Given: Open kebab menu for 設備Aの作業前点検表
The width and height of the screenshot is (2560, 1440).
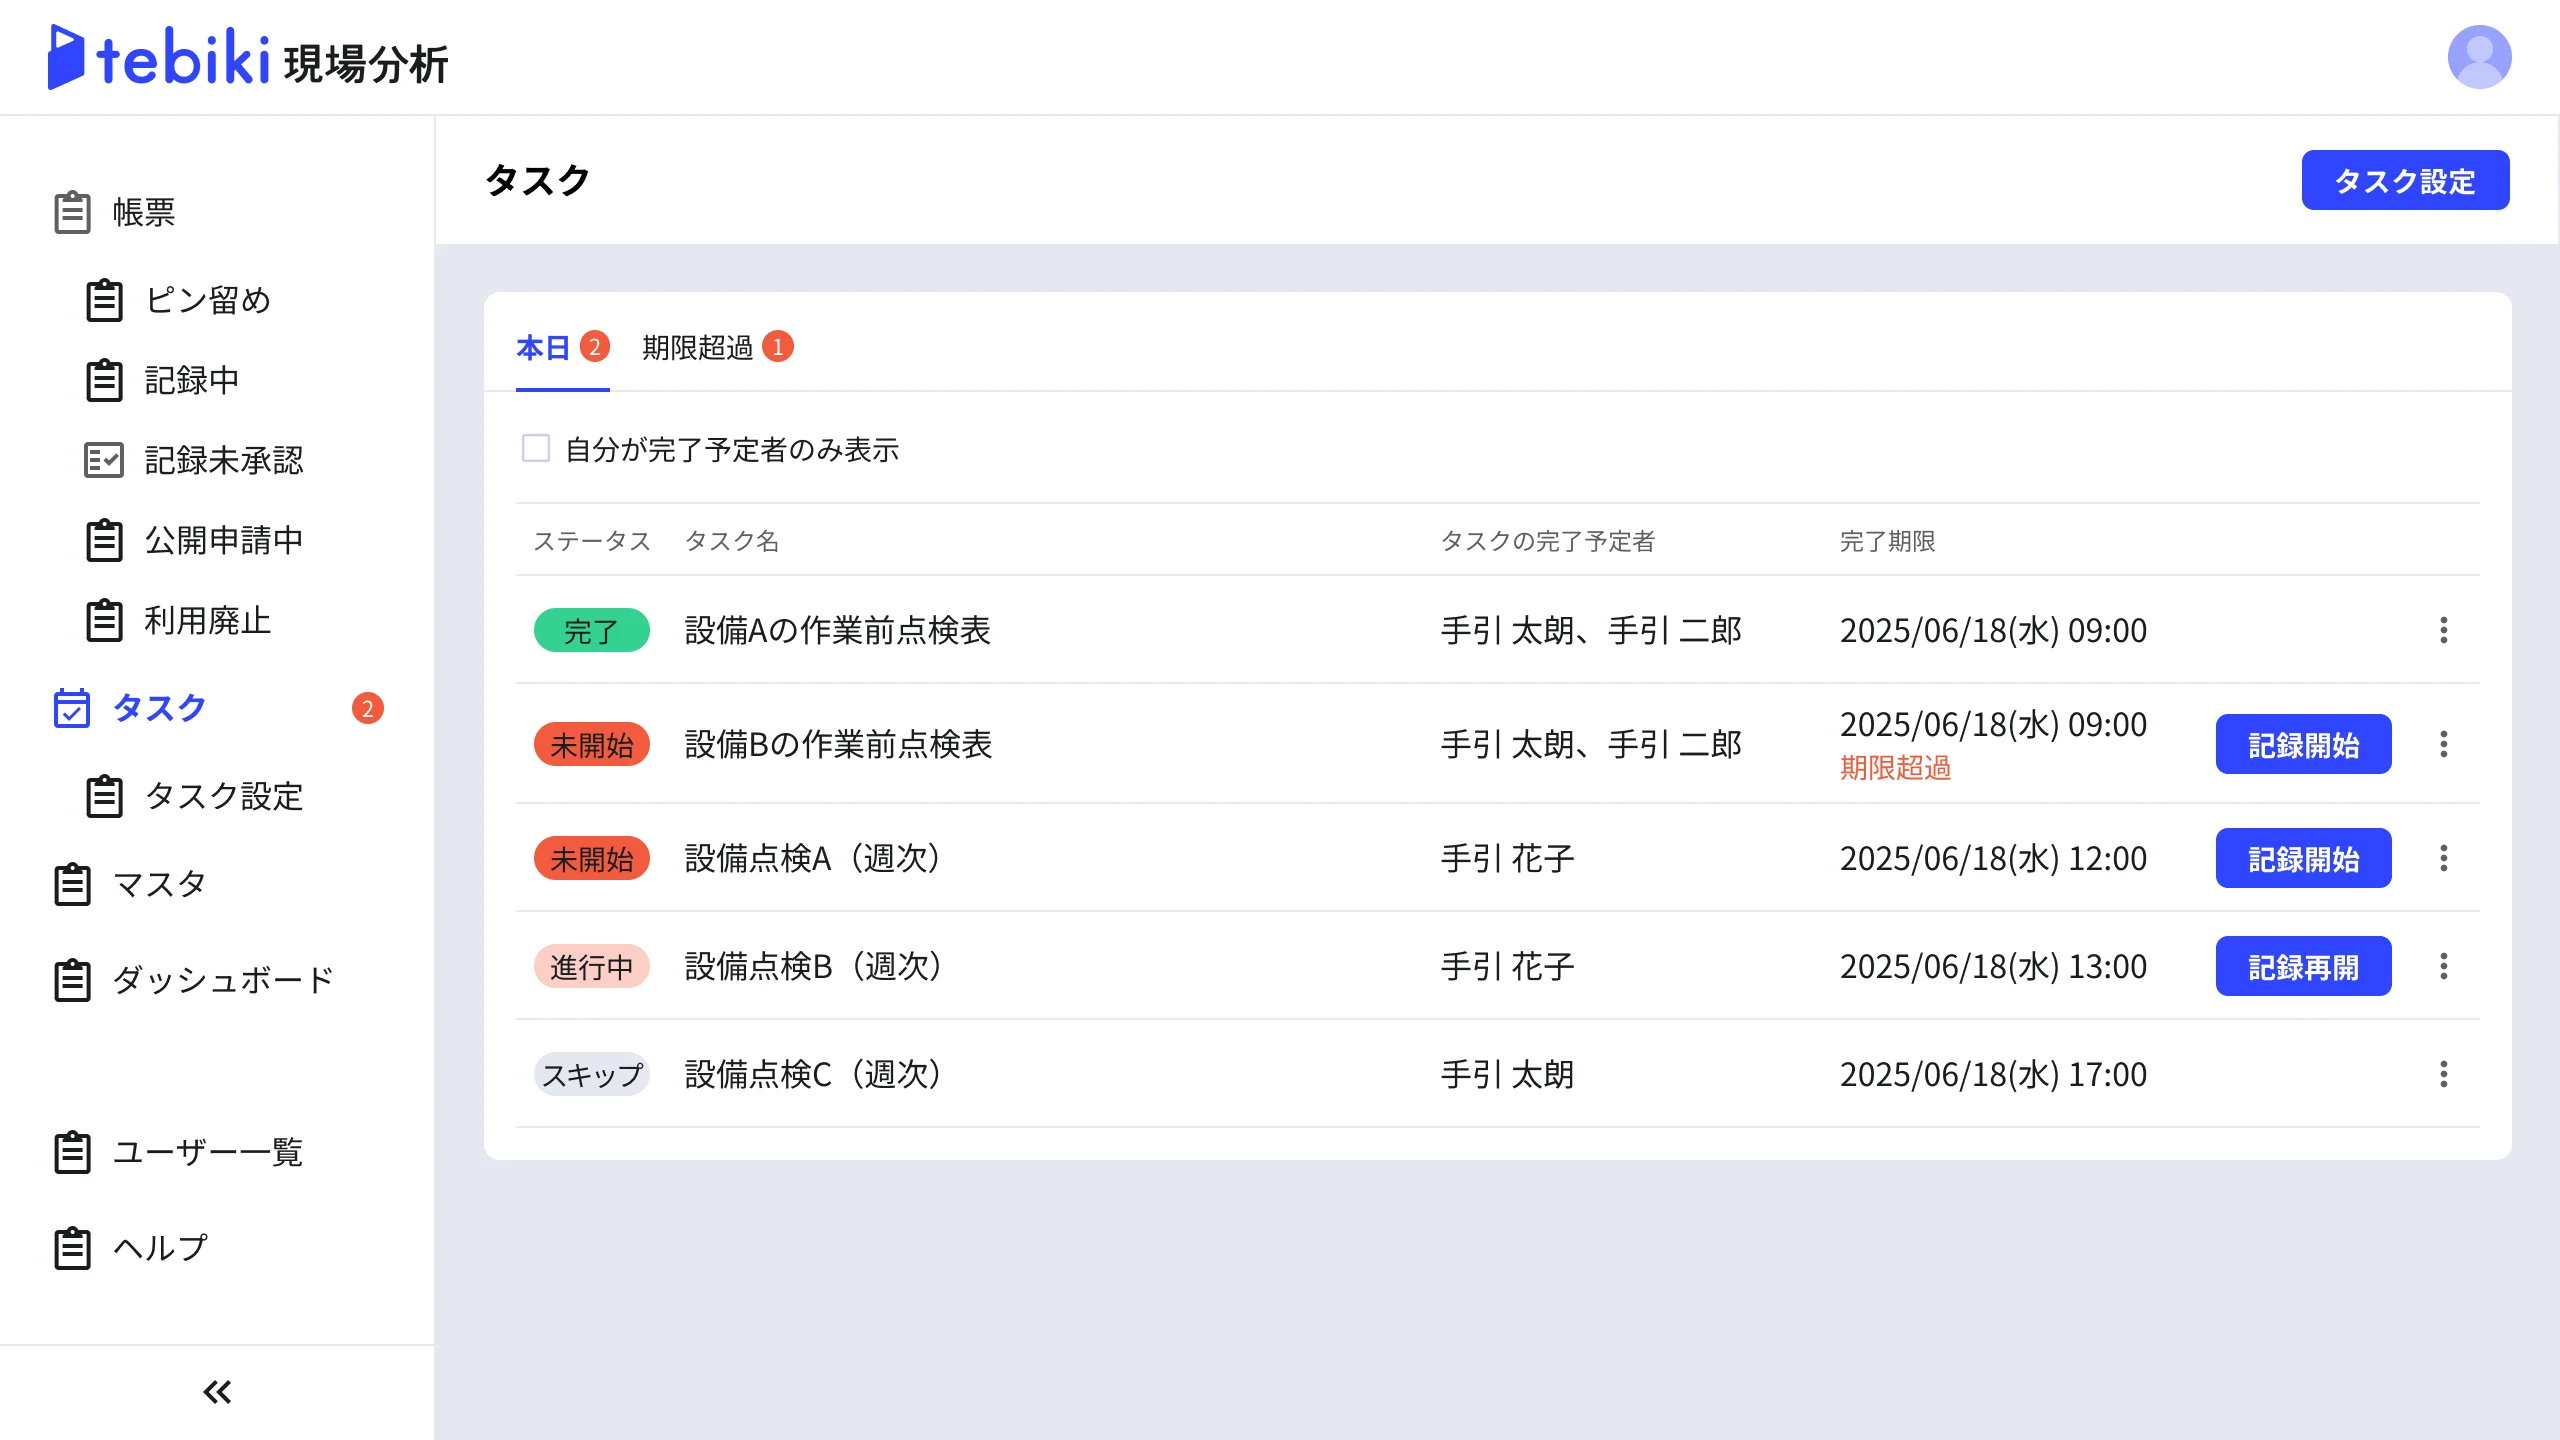Looking at the screenshot, I should point(2443,630).
